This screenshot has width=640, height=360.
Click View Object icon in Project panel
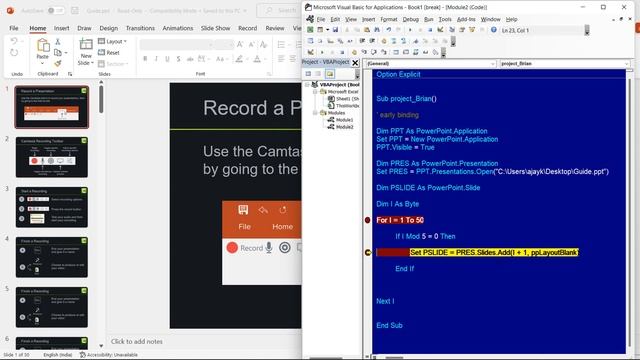point(318,74)
